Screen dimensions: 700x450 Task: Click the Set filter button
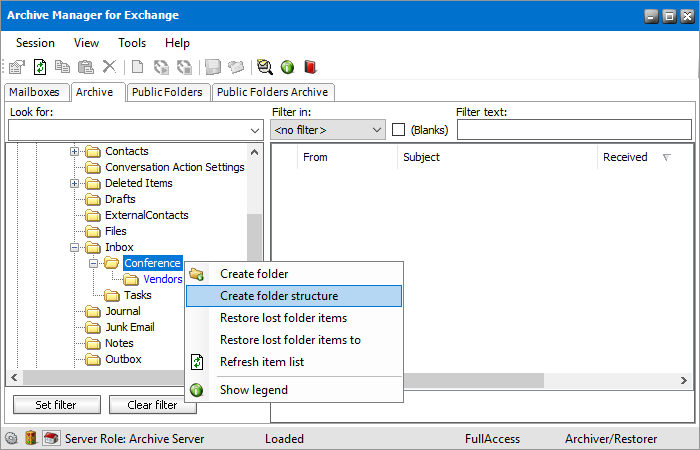click(57, 405)
